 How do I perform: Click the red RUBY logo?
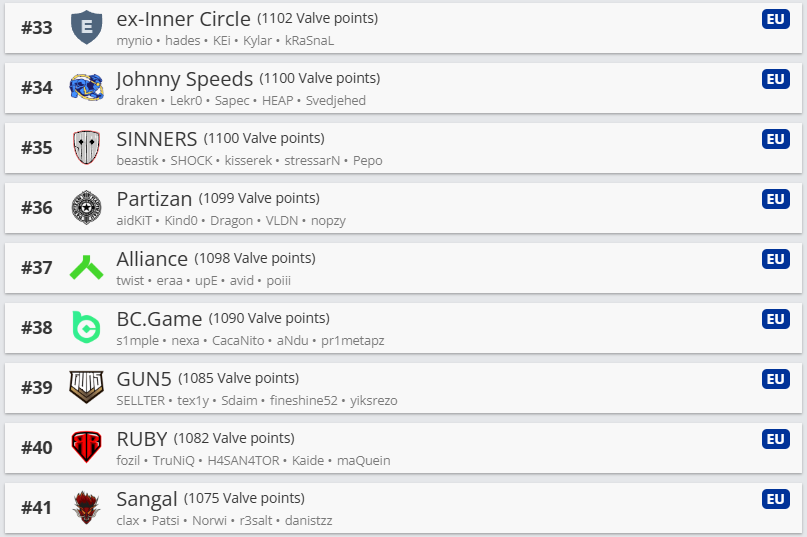coord(87,448)
